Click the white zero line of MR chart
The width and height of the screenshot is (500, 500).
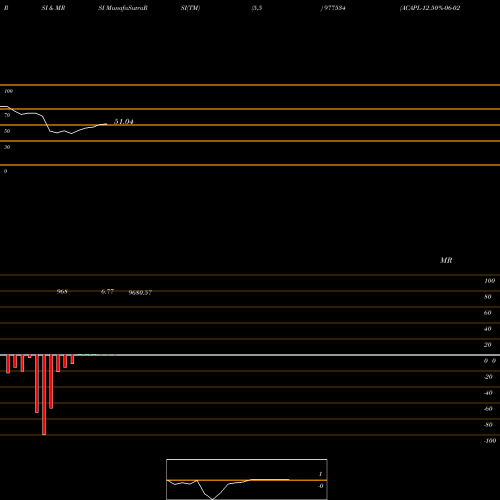[250, 355]
